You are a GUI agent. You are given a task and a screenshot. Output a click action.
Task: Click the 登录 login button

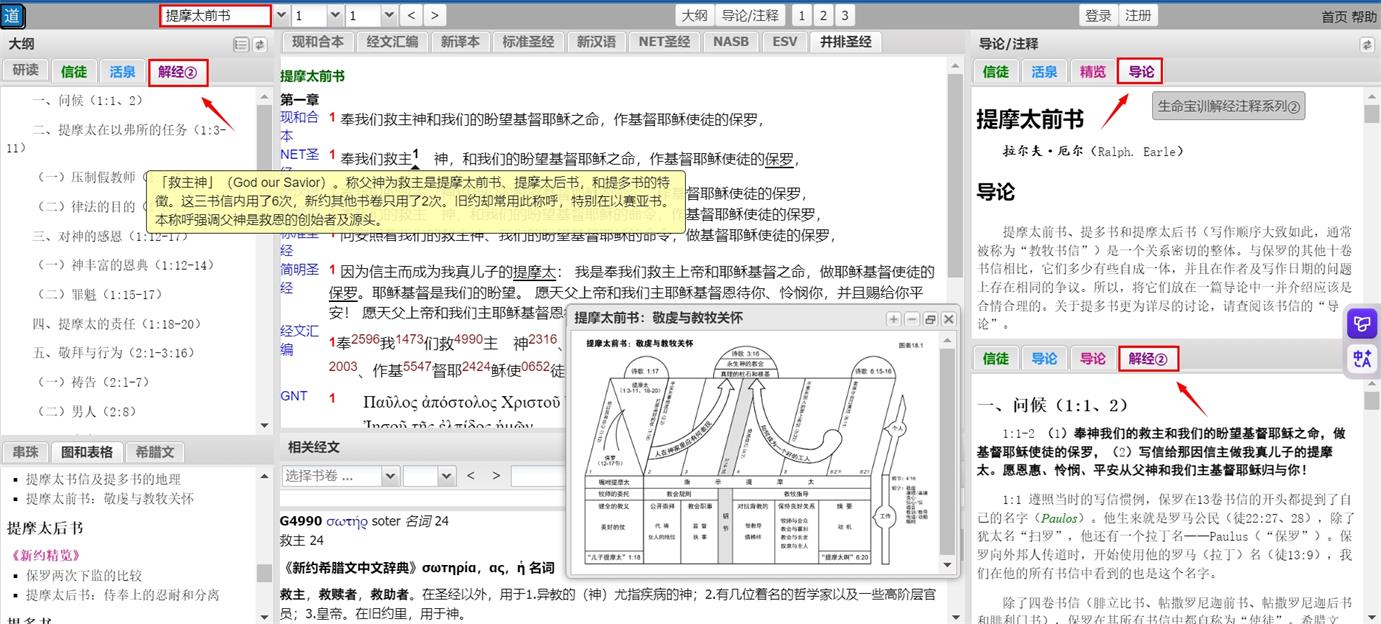coord(1098,15)
